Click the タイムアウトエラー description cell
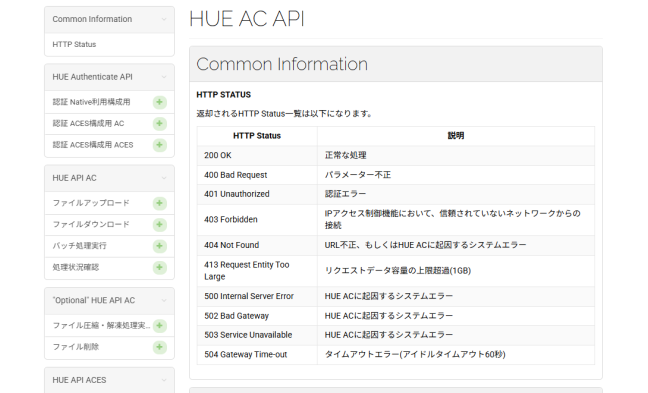Image resolution: width=648 pixels, height=393 pixels. 456,355
